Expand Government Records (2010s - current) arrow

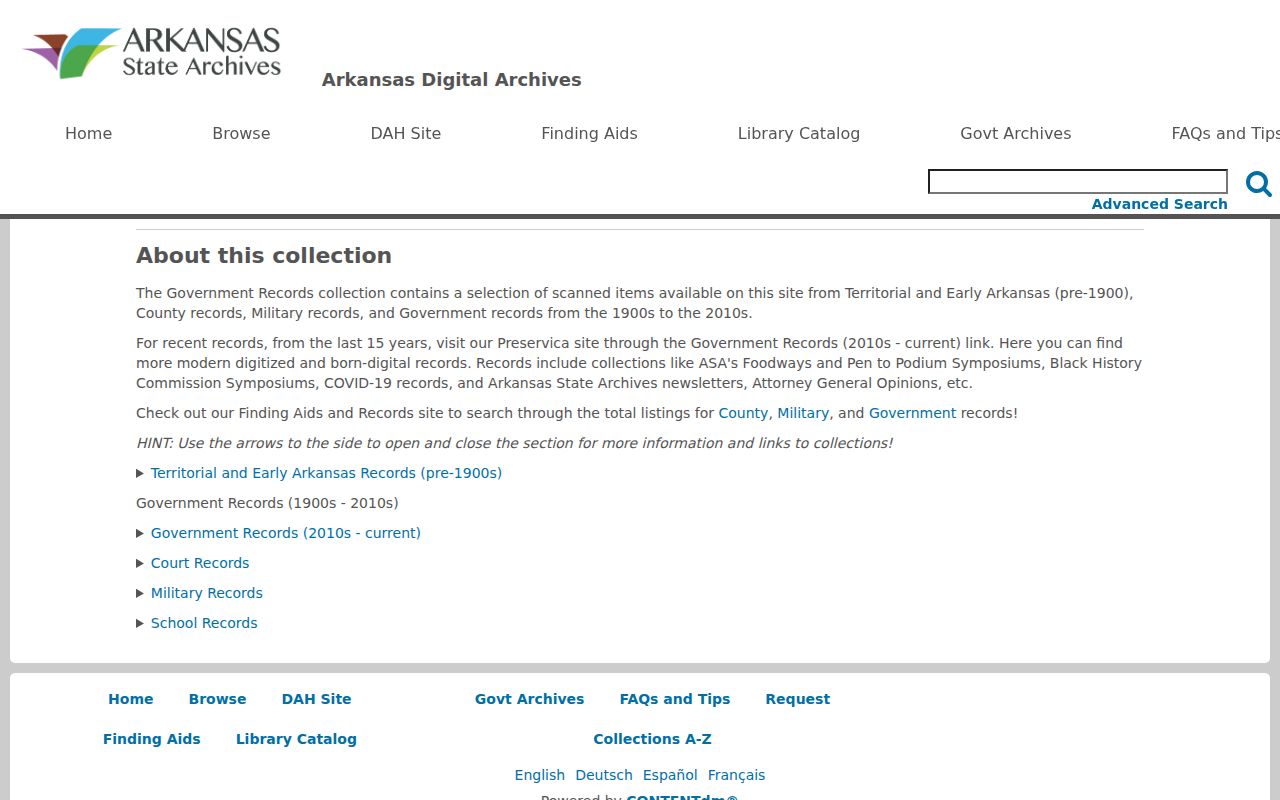(141, 533)
